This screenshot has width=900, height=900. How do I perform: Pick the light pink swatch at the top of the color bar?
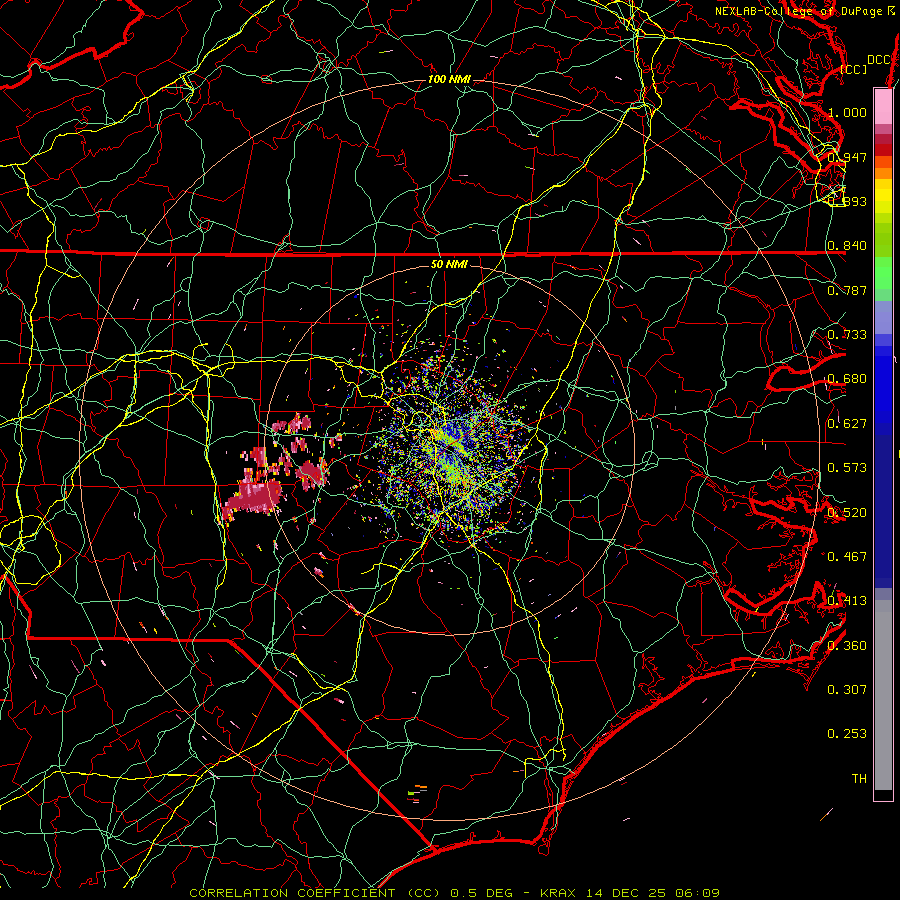click(x=883, y=106)
